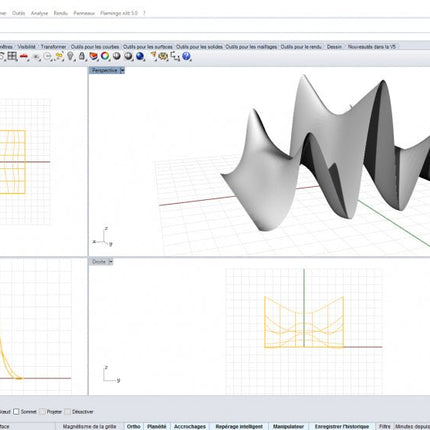Switch to Outils pour les courbes tab

95,47
